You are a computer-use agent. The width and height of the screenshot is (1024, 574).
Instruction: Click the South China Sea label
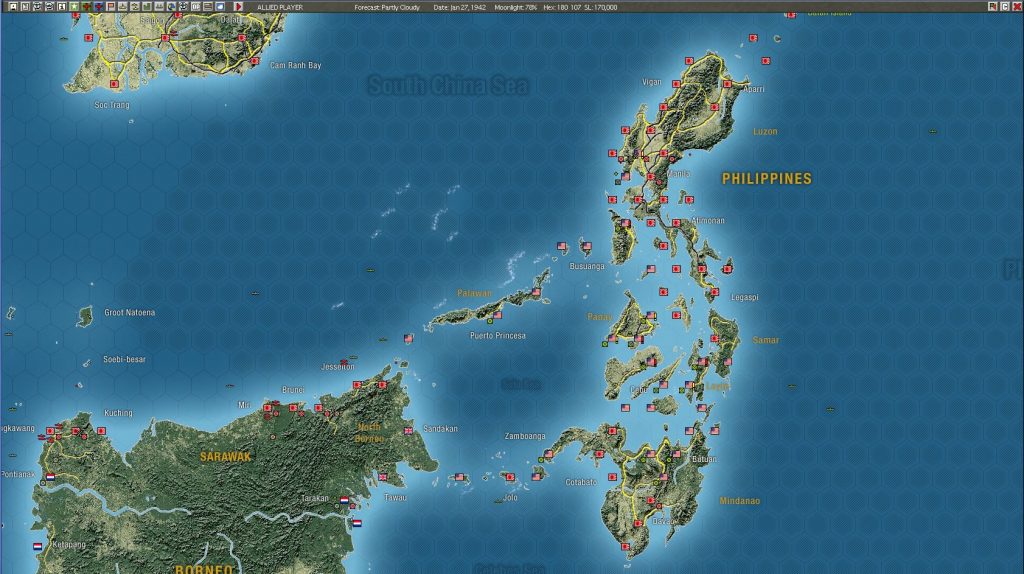coord(448,85)
